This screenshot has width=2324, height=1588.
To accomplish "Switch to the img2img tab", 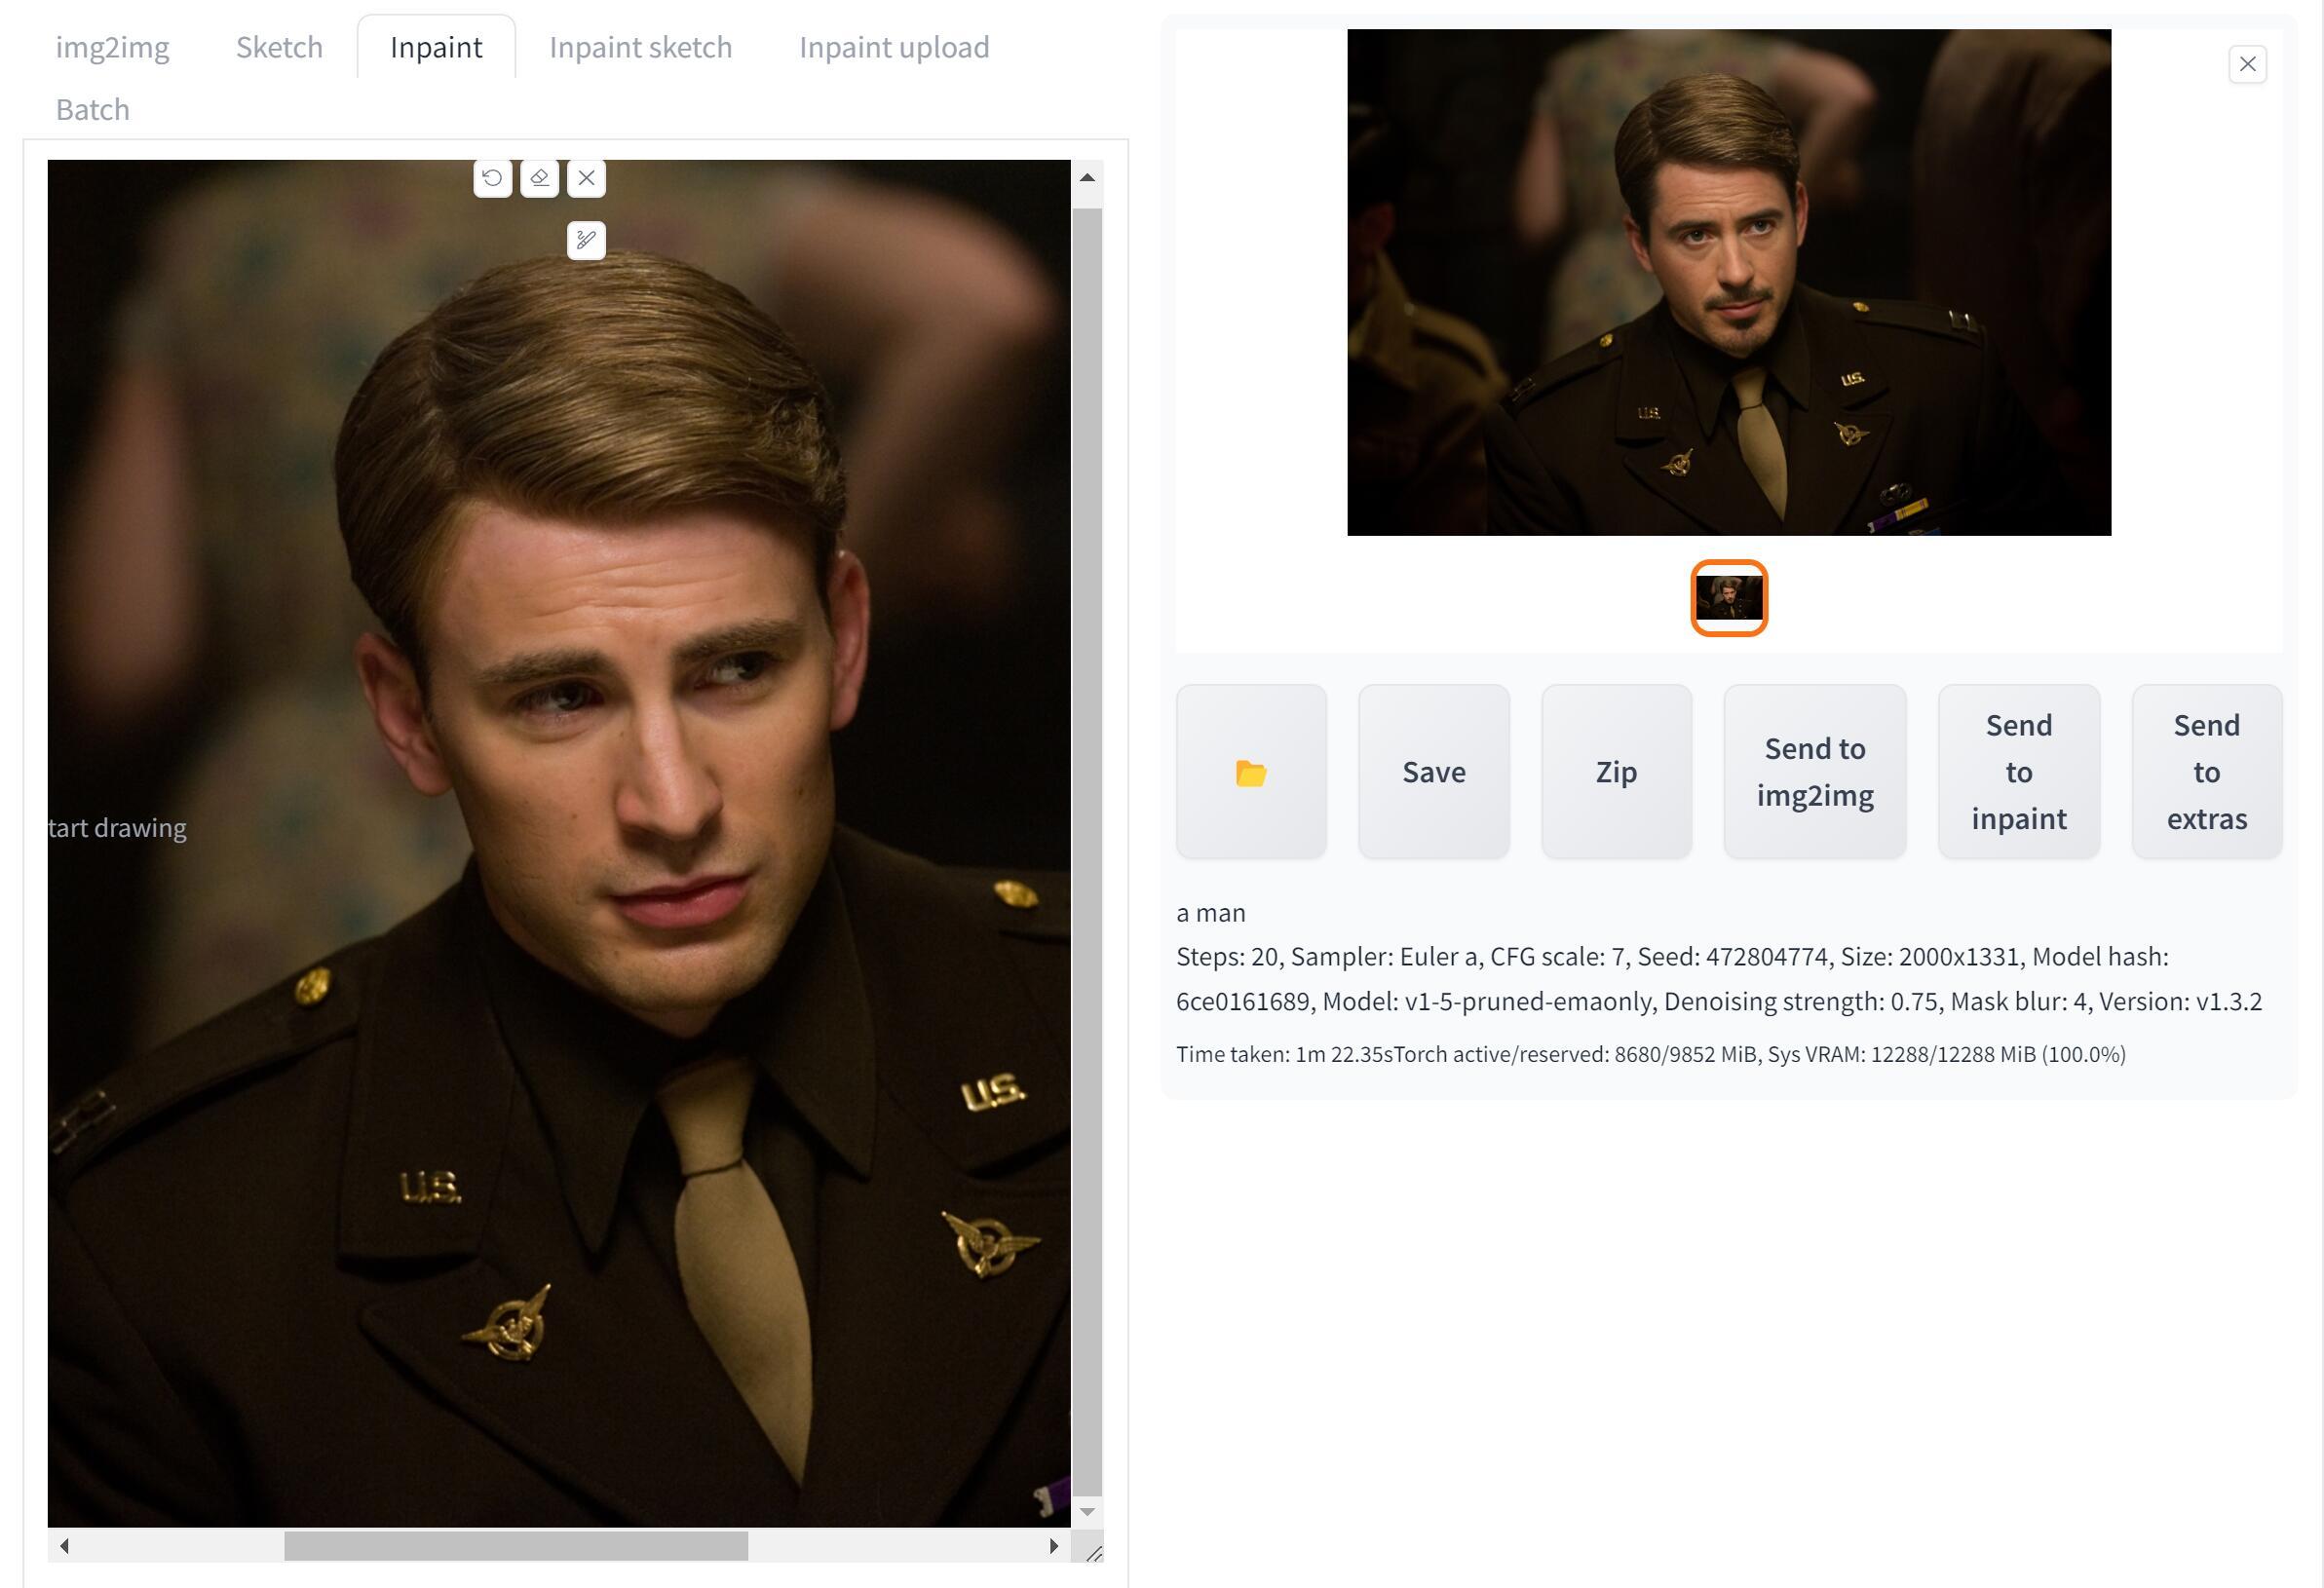I will click(112, 47).
